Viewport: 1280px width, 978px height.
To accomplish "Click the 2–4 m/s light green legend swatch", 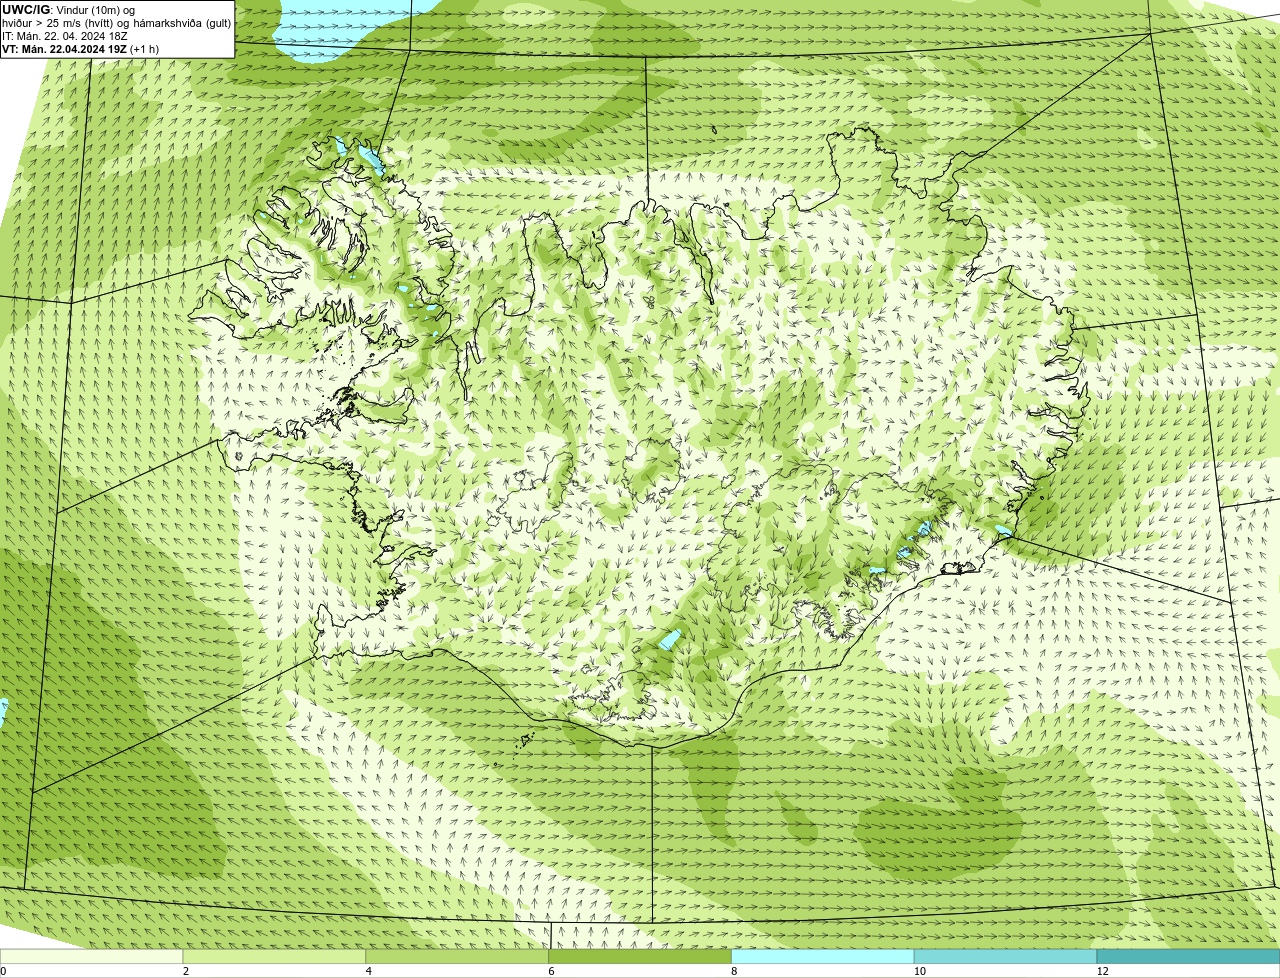I will point(274,957).
